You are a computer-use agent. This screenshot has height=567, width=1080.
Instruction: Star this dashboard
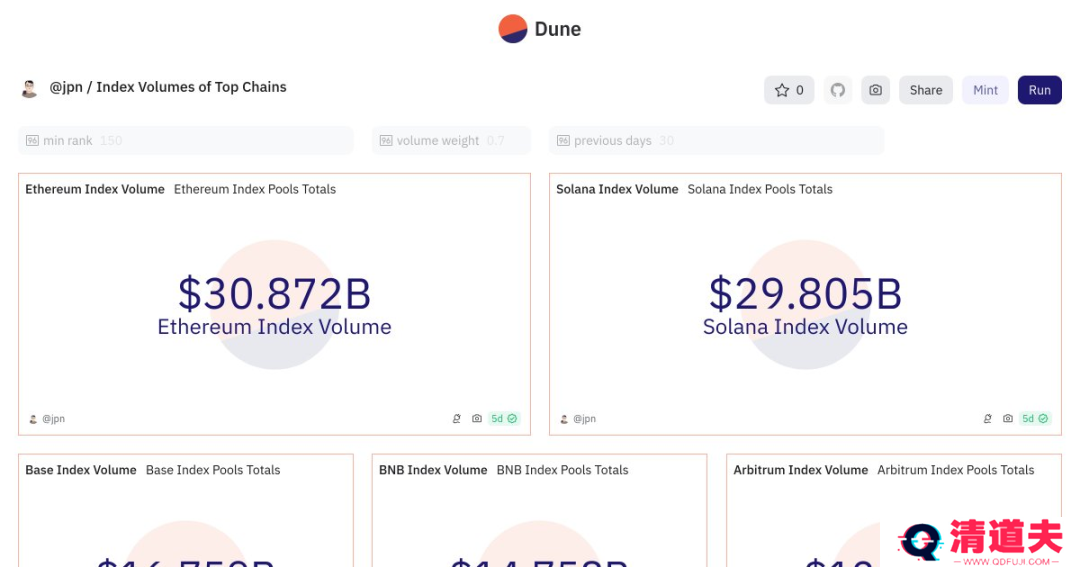click(x=789, y=90)
